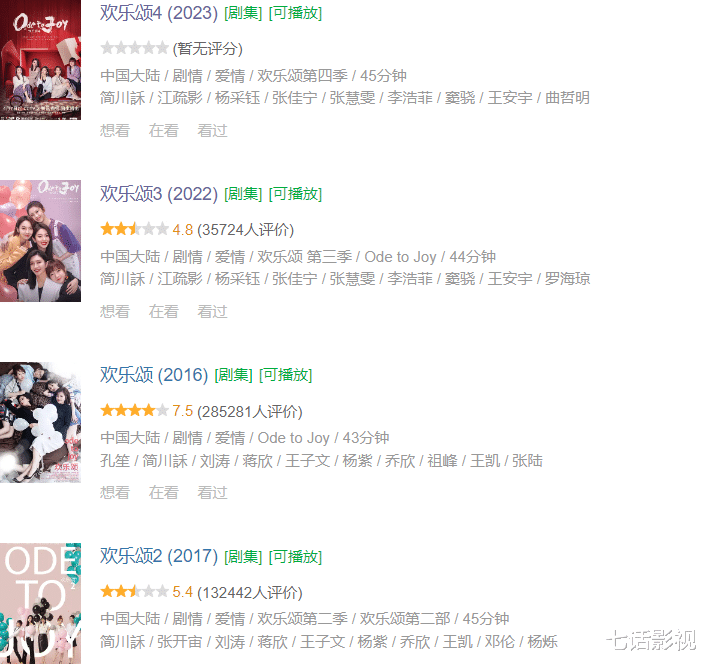Open the 欢乐颂 (2016) title link
The height and width of the screenshot is (666, 708).
(154, 375)
